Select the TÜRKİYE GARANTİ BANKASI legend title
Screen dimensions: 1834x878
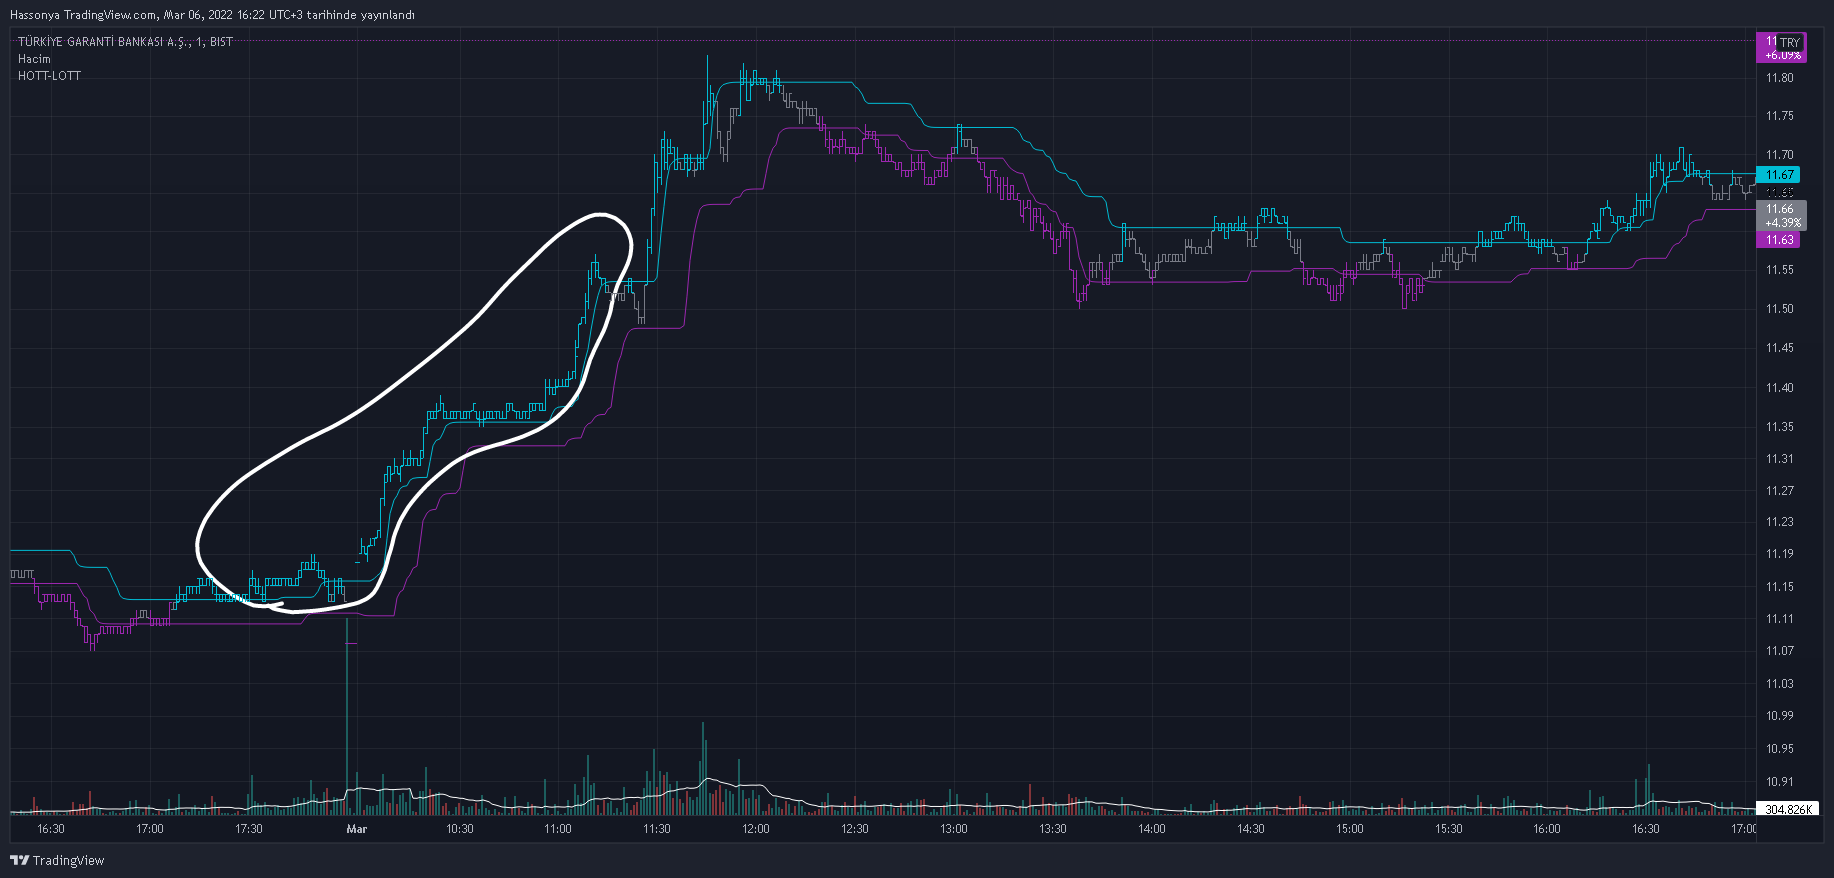125,42
